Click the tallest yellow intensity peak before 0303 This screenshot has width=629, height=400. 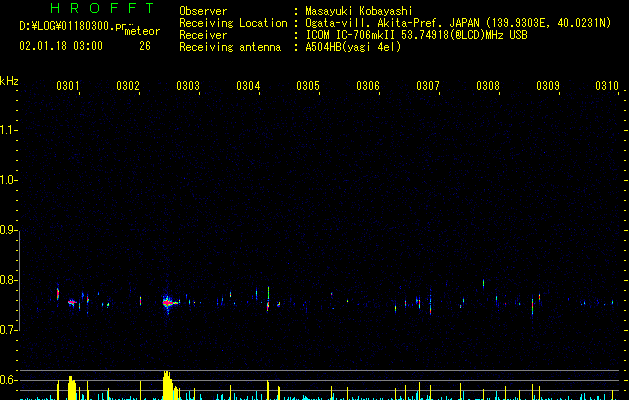coord(167,385)
